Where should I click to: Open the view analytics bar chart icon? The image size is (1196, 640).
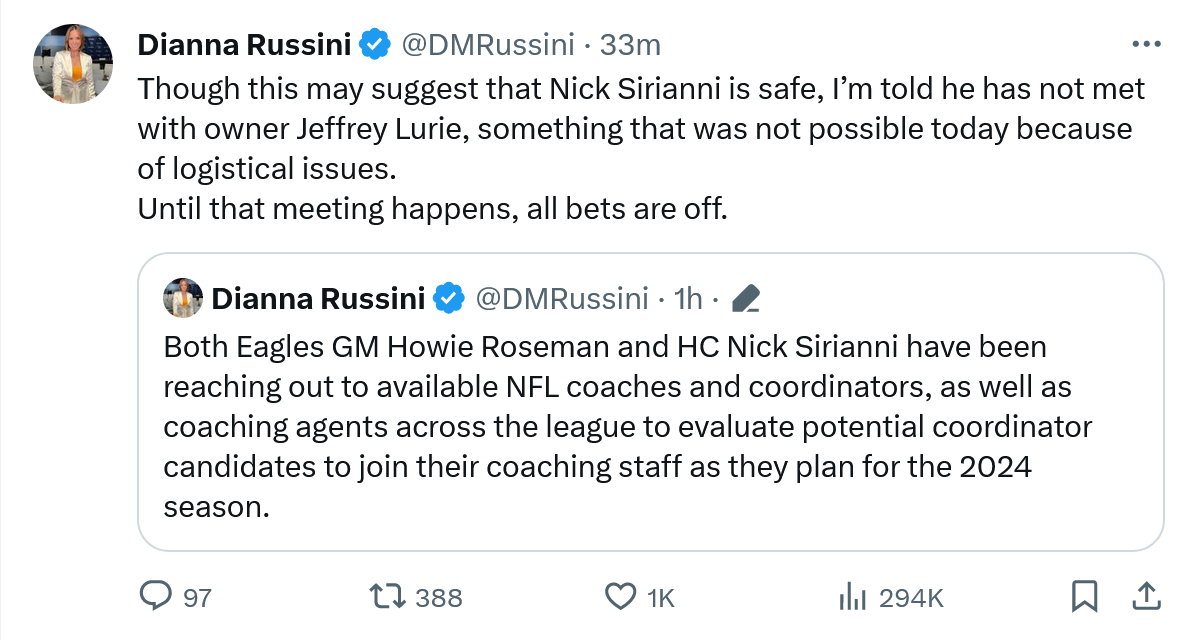click(851, 597)
